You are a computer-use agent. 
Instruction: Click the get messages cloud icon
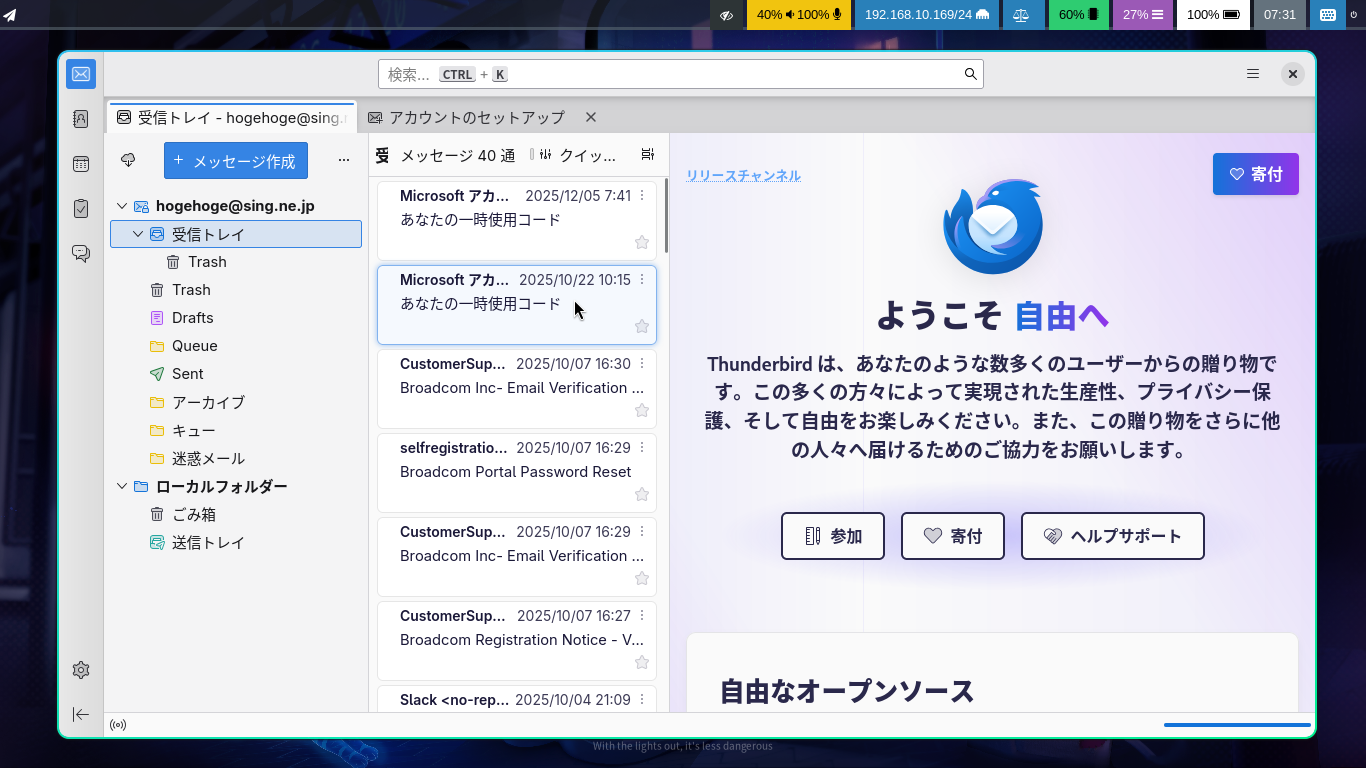pyautogui.click(x=128, y=160)
